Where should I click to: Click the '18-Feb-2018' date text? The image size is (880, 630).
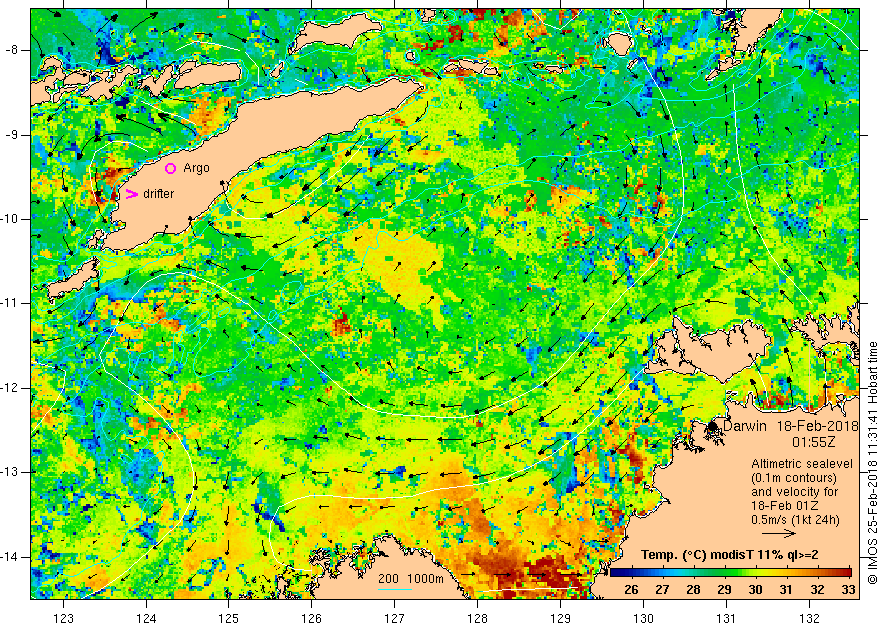(x=818, y=426)
